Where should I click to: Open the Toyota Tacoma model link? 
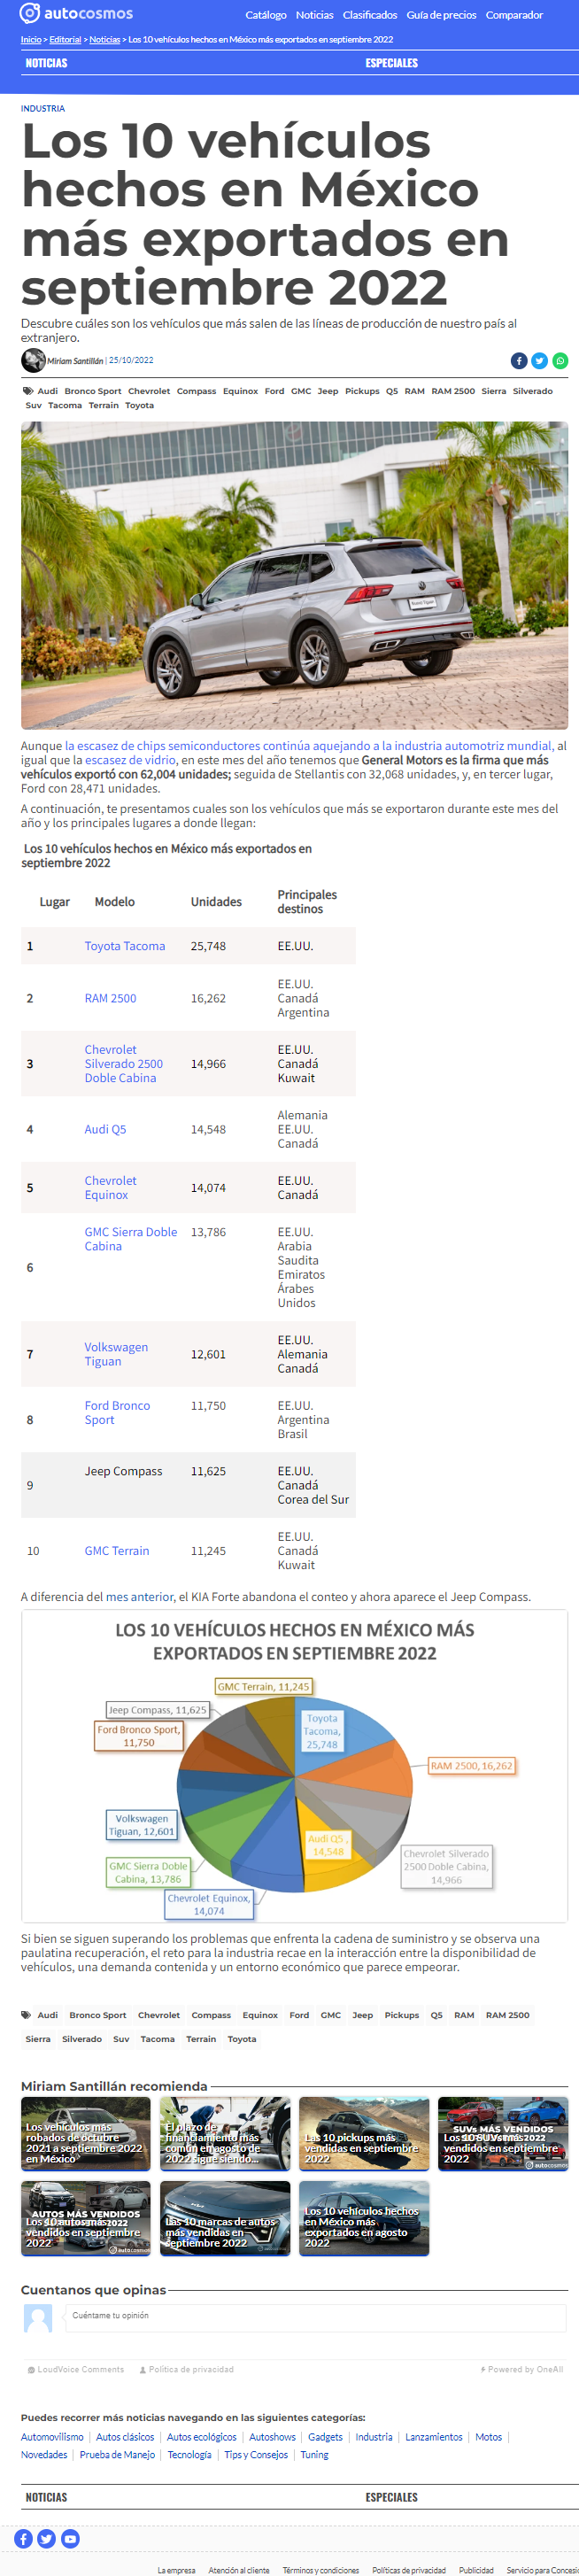(125, 946)
